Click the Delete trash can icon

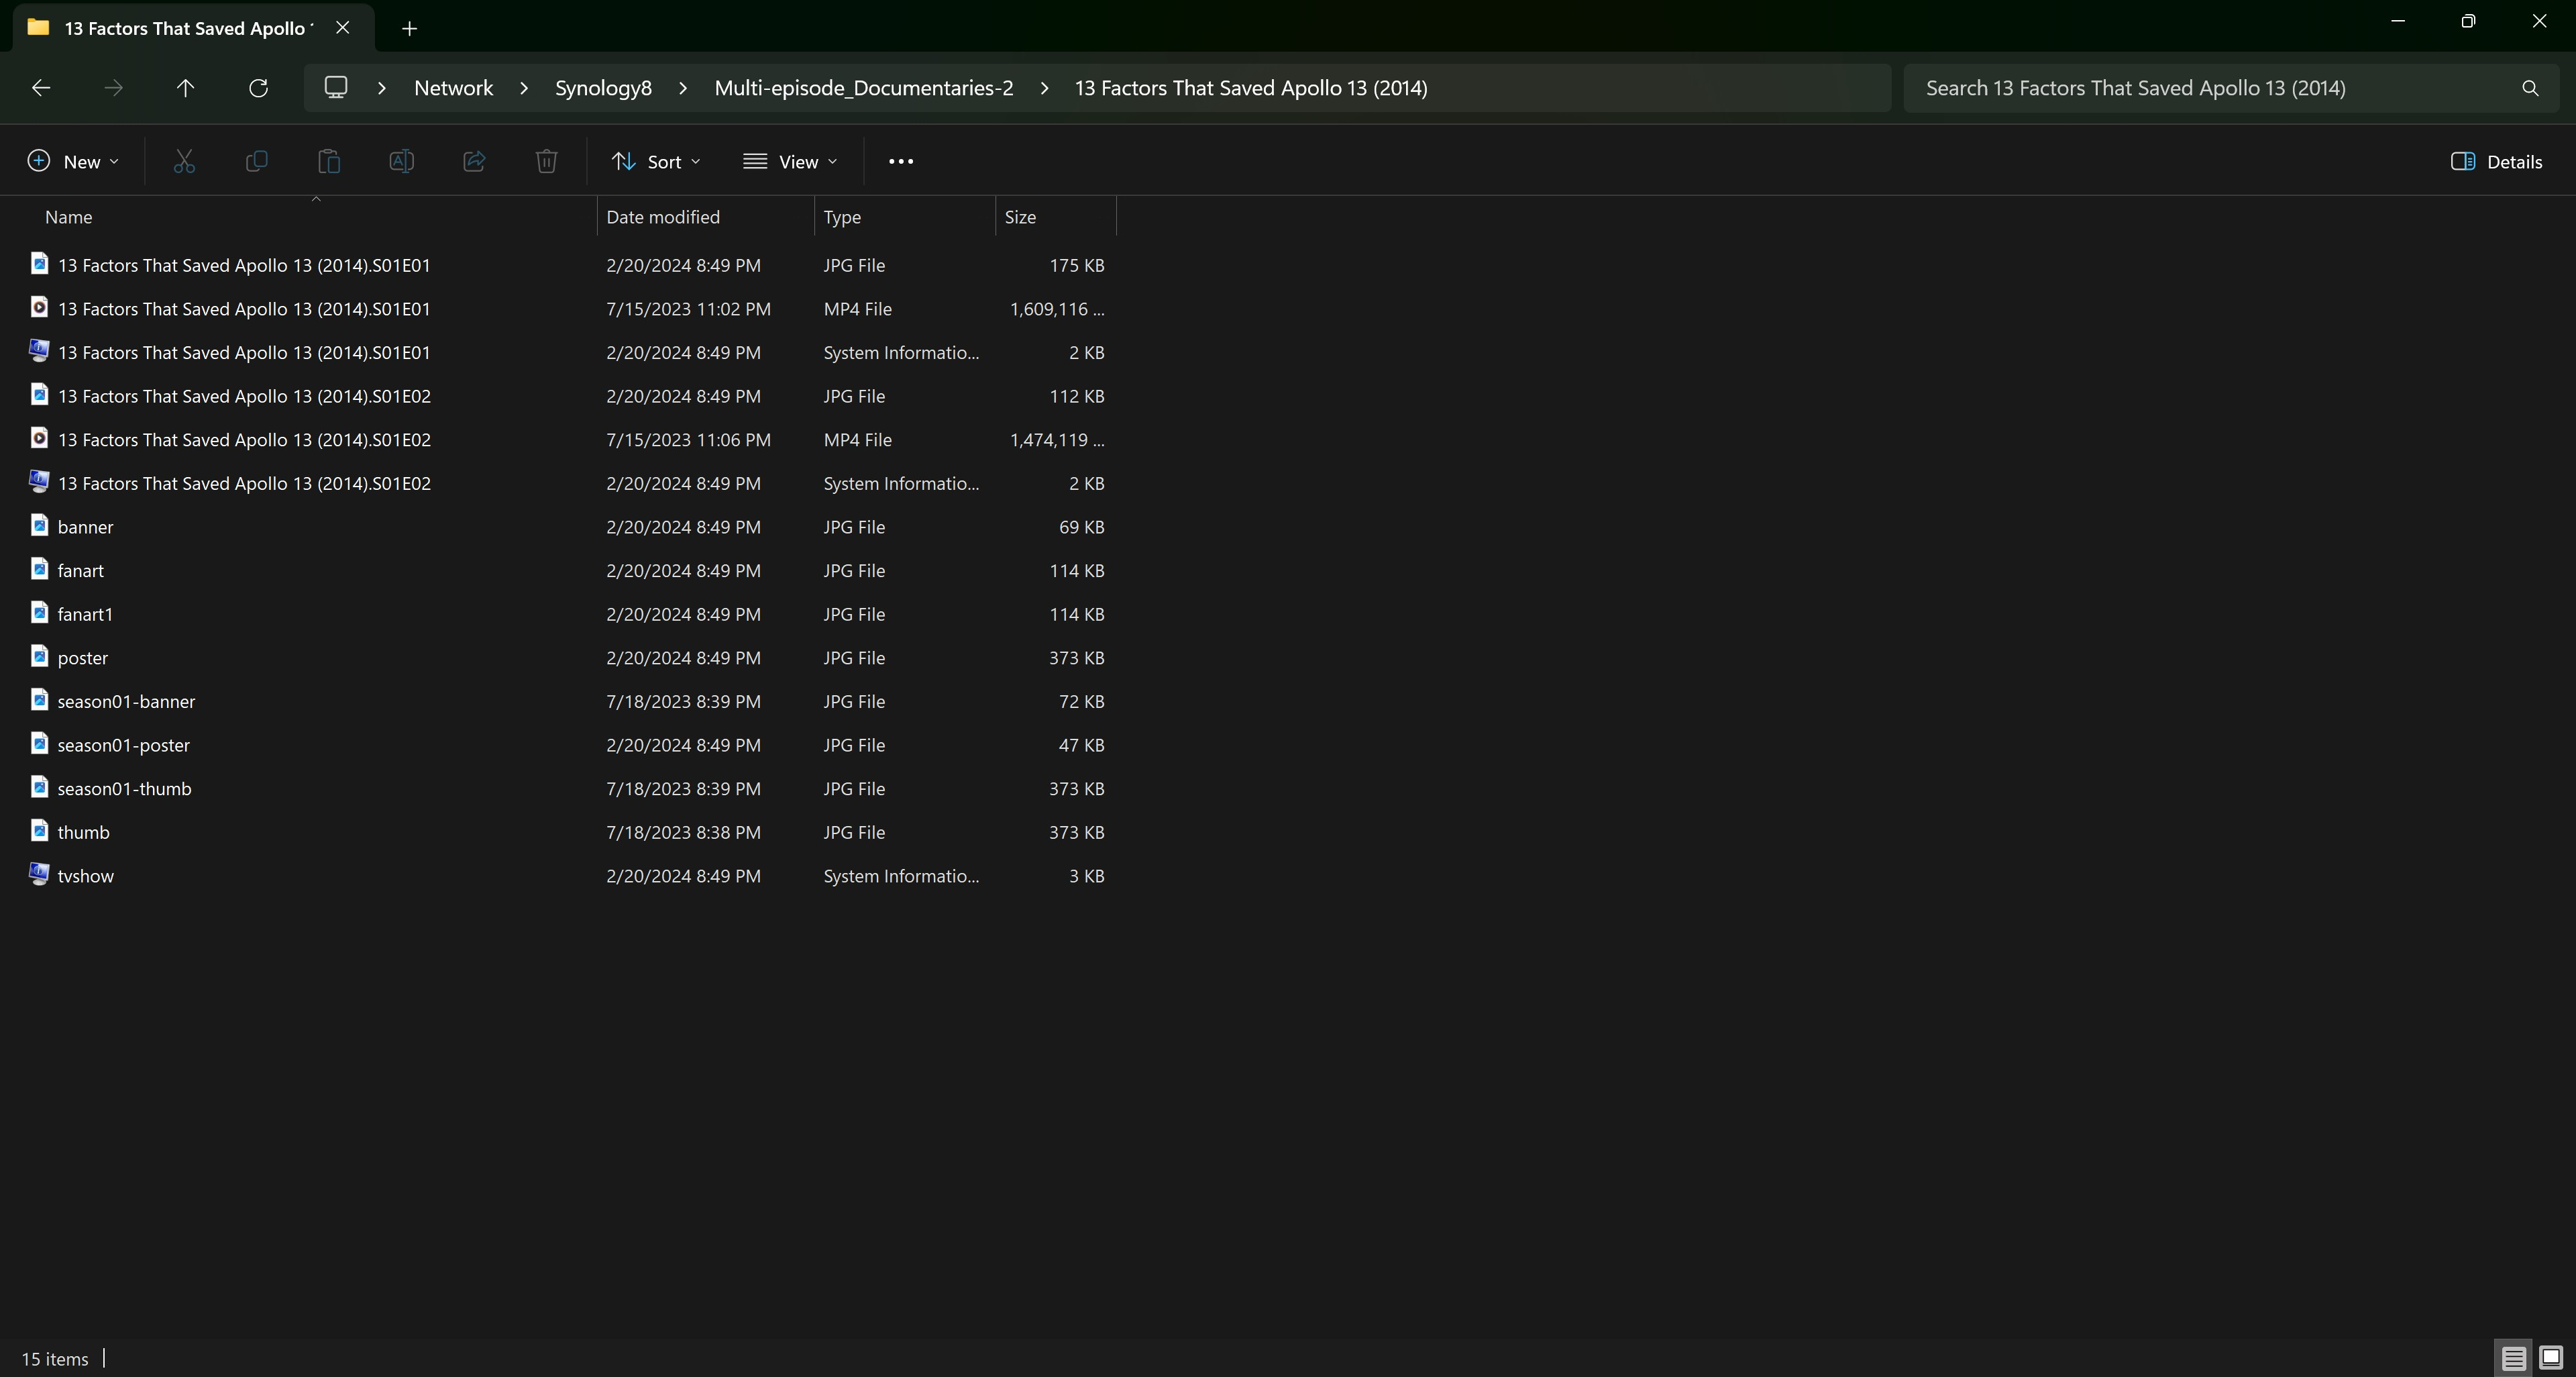point(546,161)
